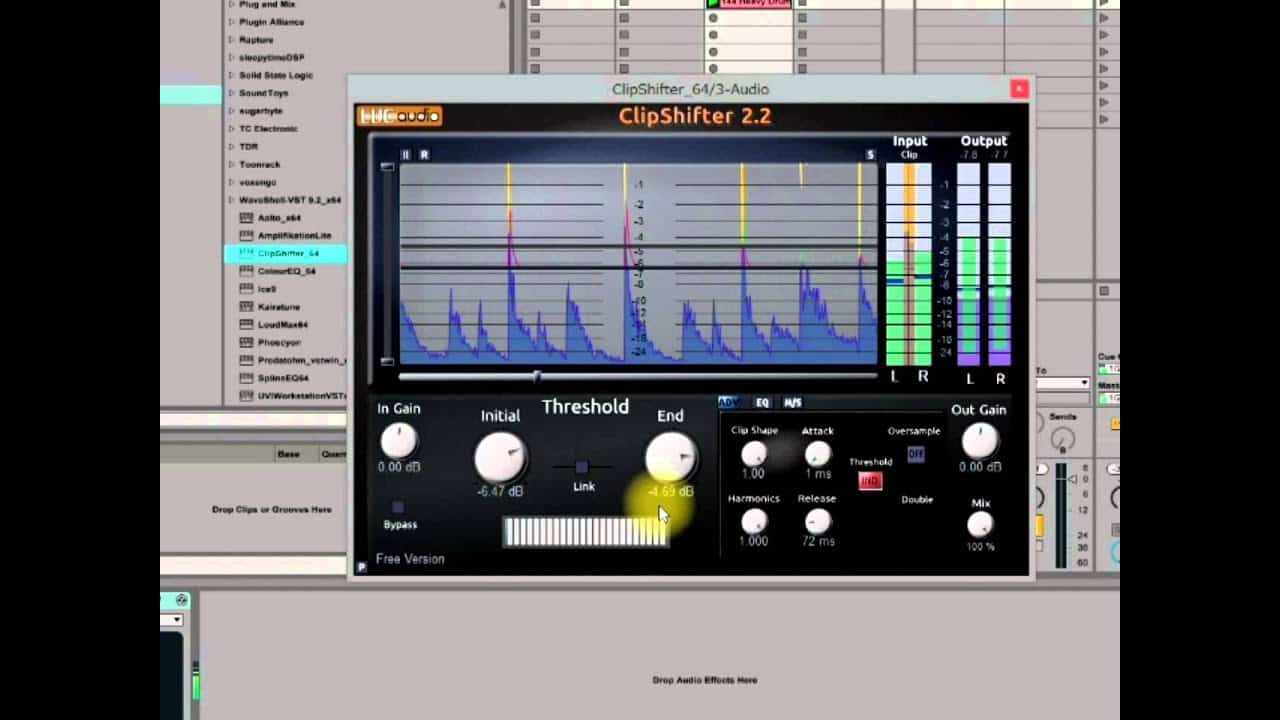Enable Oversample by clicking the OFF switch
This screenshot has width=1280, height=720.
tap(915, 454)
